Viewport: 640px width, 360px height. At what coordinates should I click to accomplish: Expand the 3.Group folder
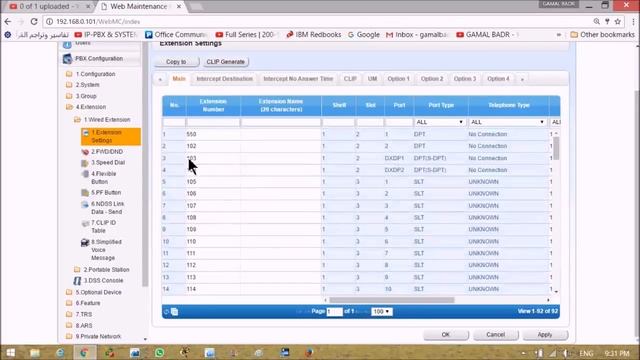tap(69, 96)
